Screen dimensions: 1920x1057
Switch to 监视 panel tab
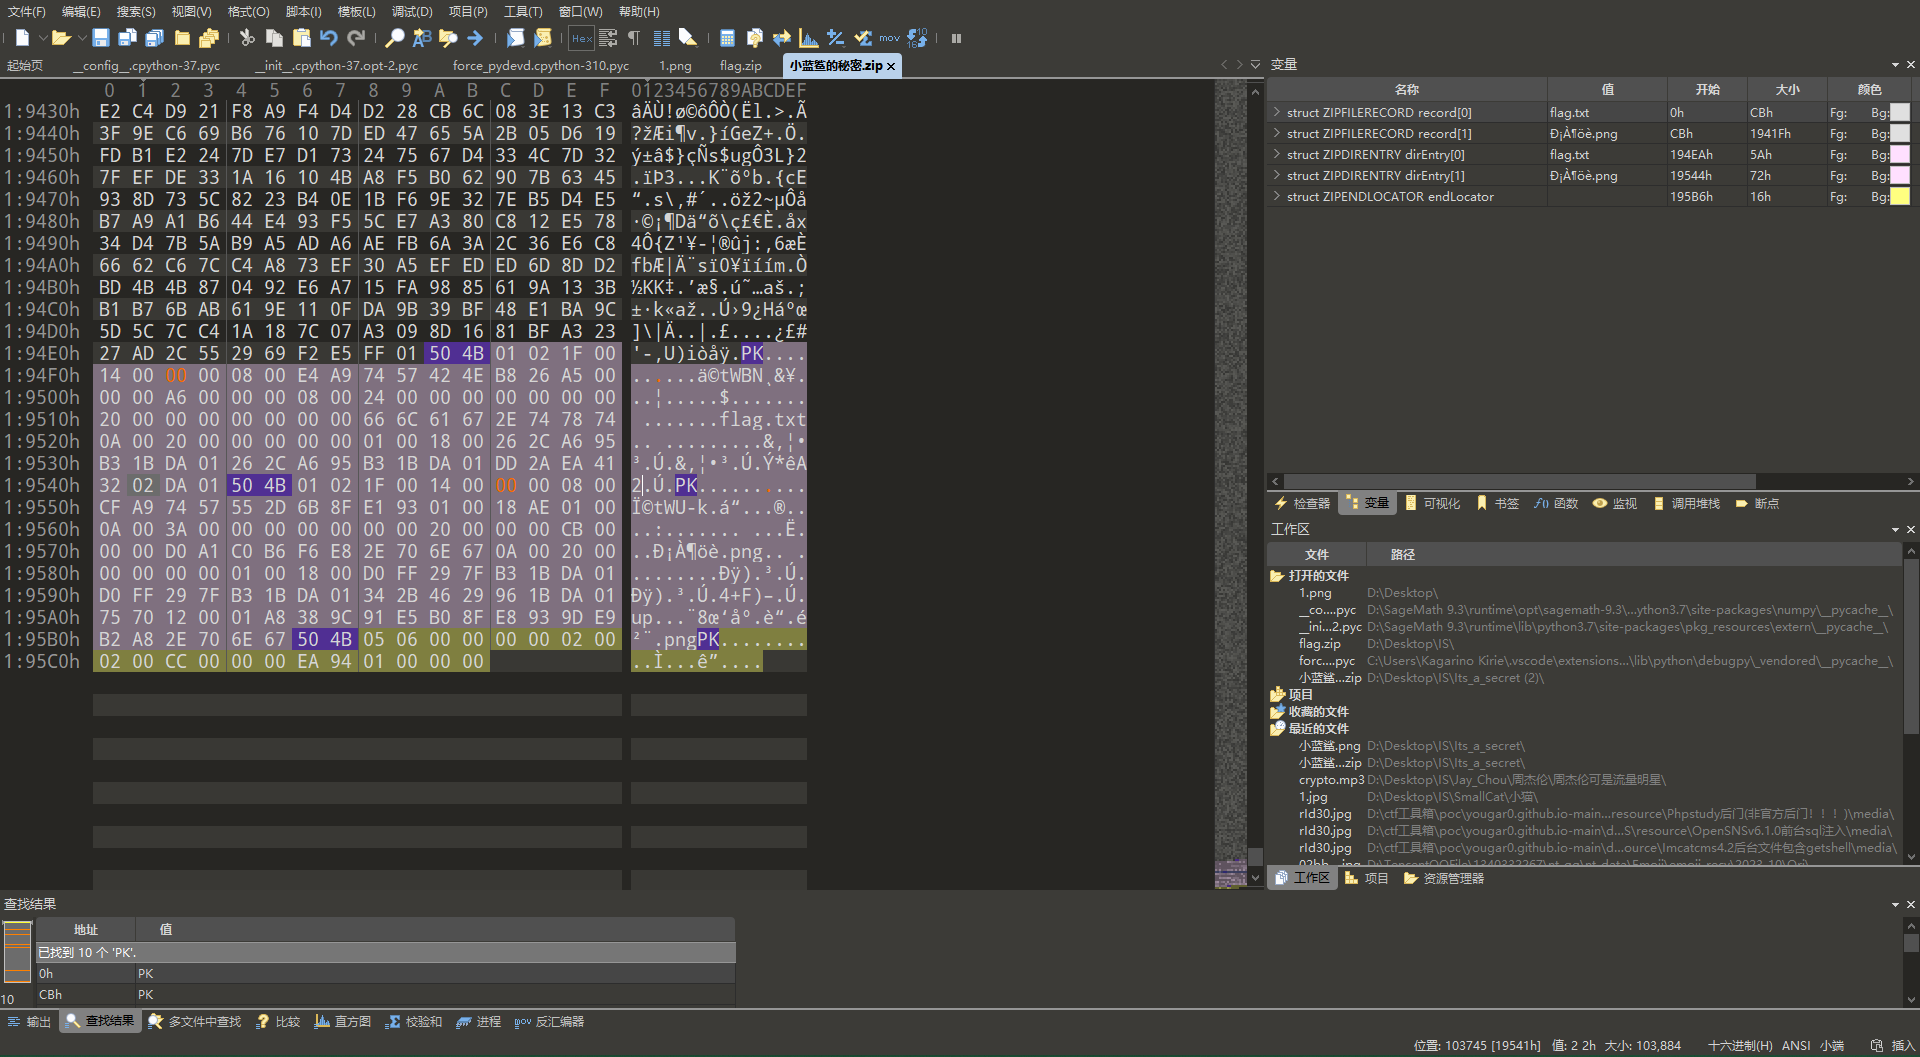pyautogui.click(x=1615, y=503)
